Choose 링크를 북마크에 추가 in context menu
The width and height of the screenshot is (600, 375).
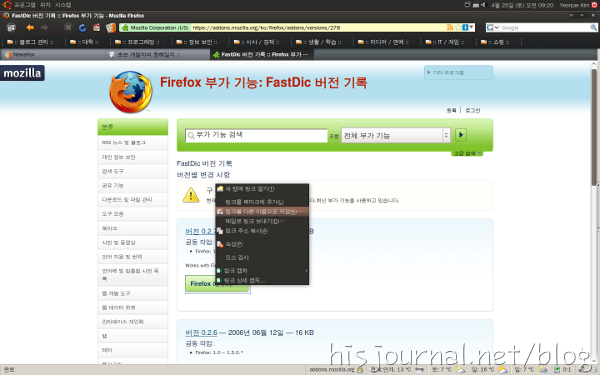tap(262, 202)
